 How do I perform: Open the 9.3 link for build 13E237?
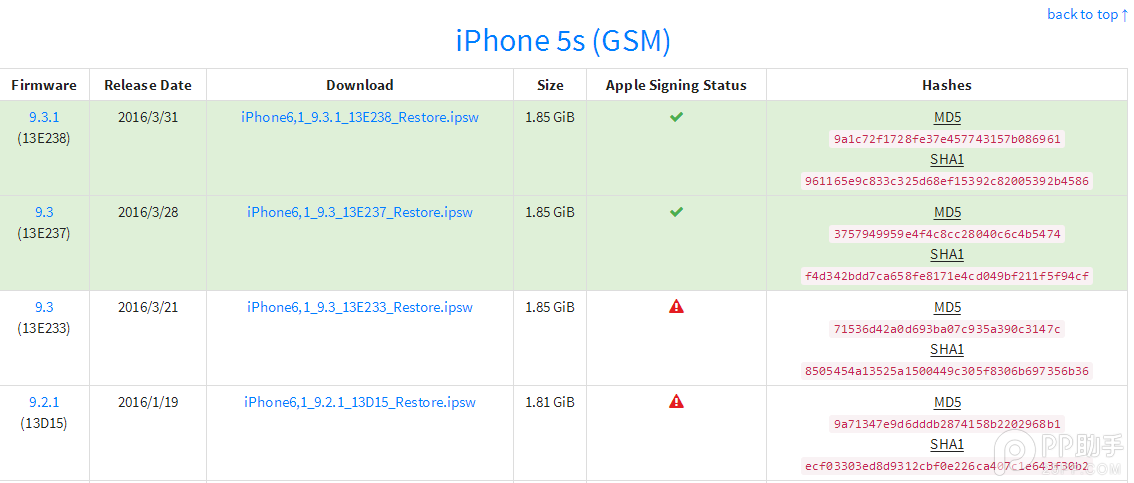click(44, 212)
